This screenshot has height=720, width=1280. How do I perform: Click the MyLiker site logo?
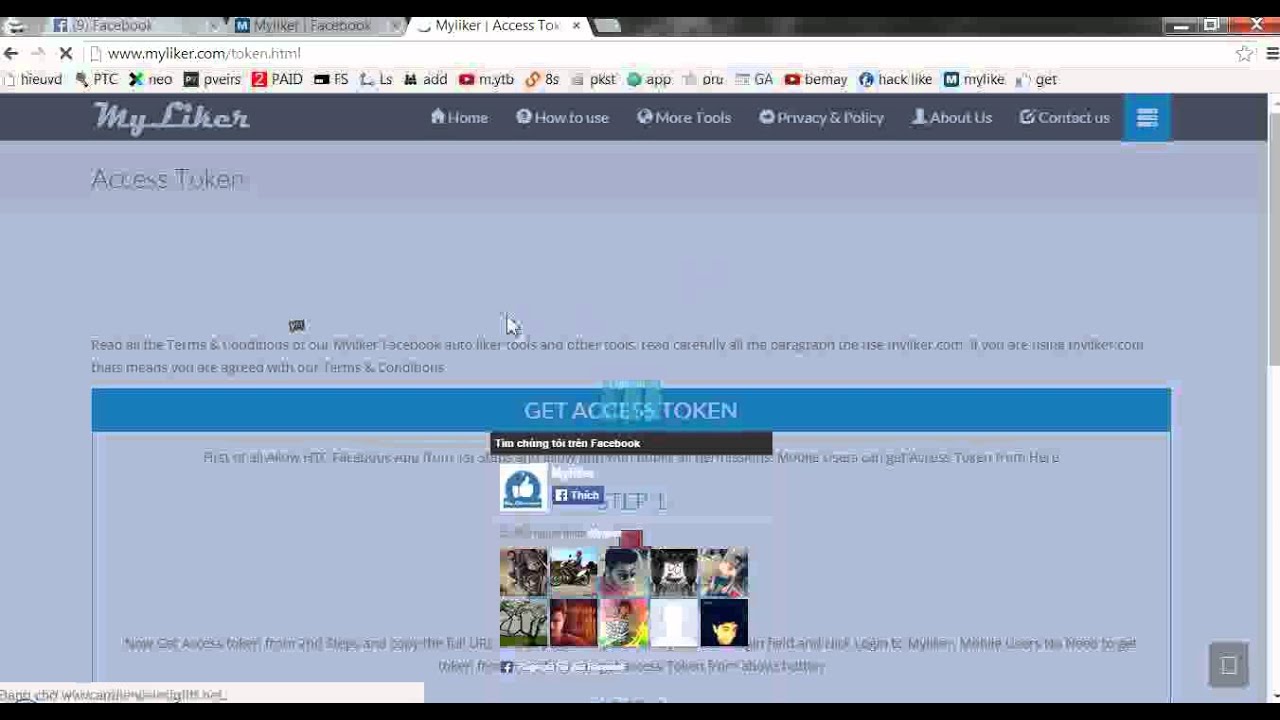(x=172, y=118)
